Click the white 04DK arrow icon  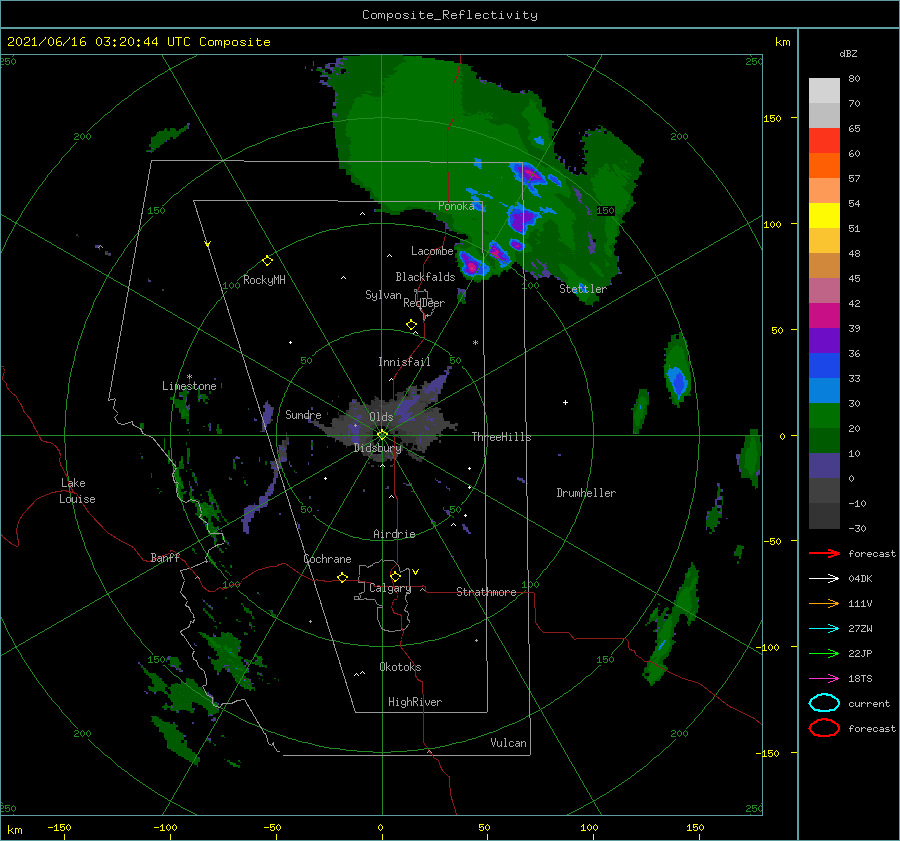(x=824, y=579)
